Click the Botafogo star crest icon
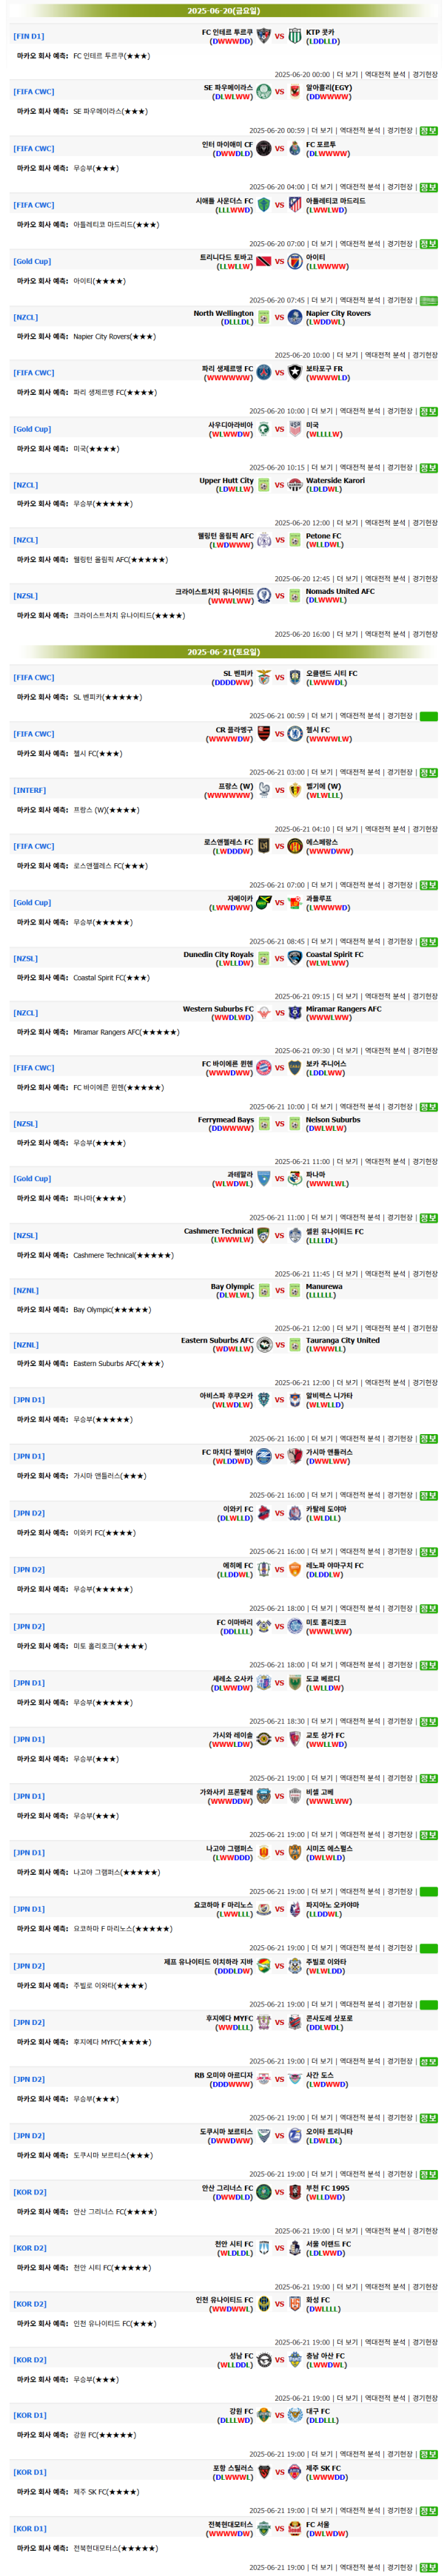The height and width of the screenshot is (2576, 444). (295, 372)
